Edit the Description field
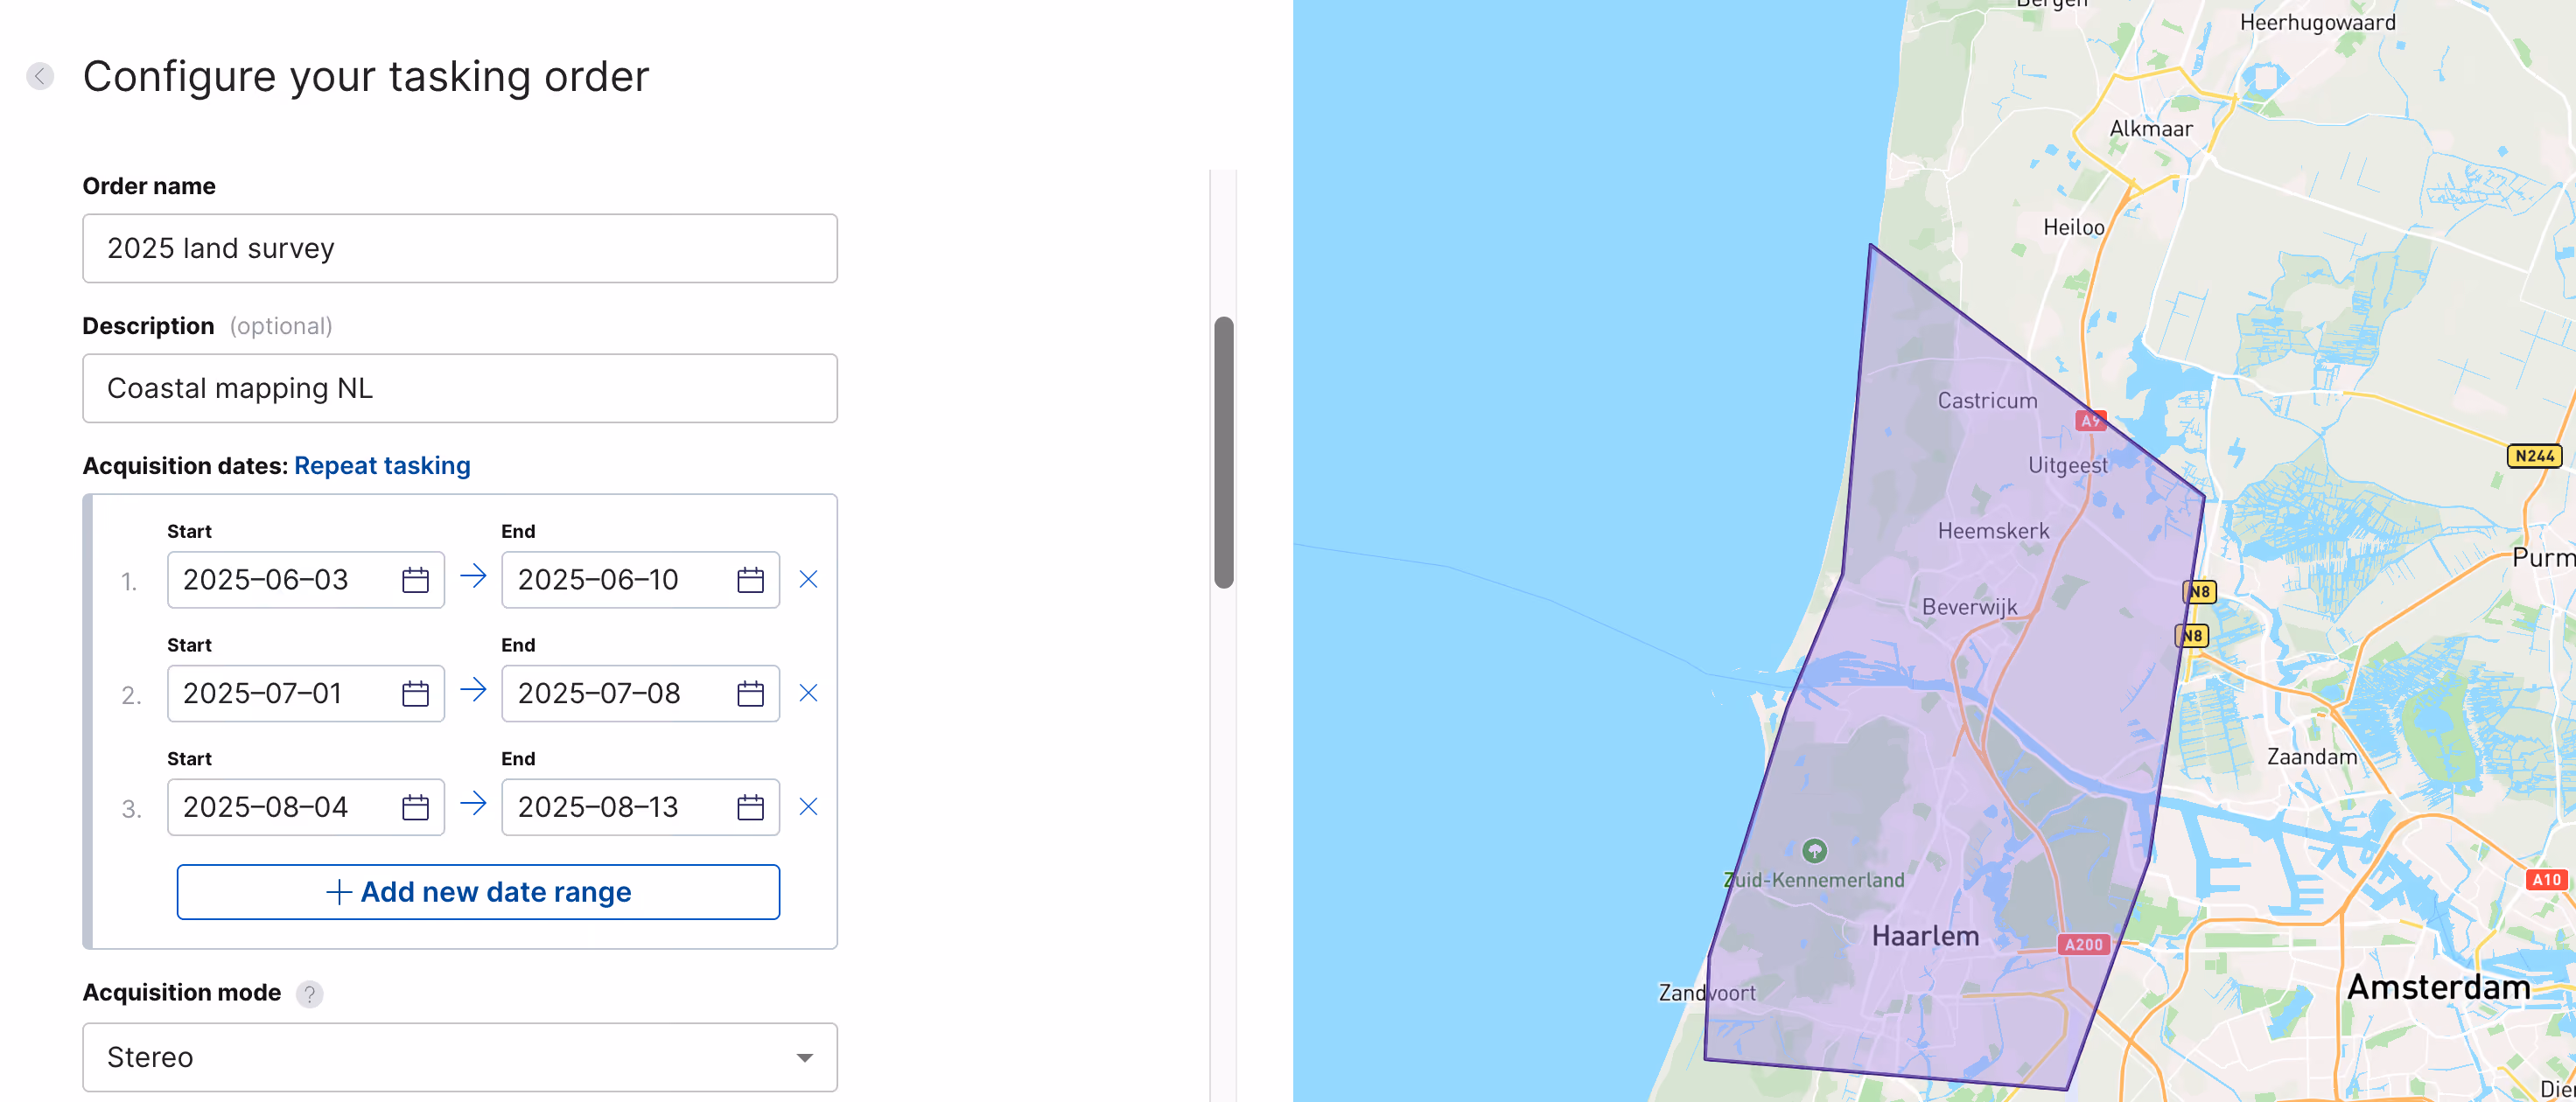The width and height of the screenshot is (2576, 1102). 460,388
